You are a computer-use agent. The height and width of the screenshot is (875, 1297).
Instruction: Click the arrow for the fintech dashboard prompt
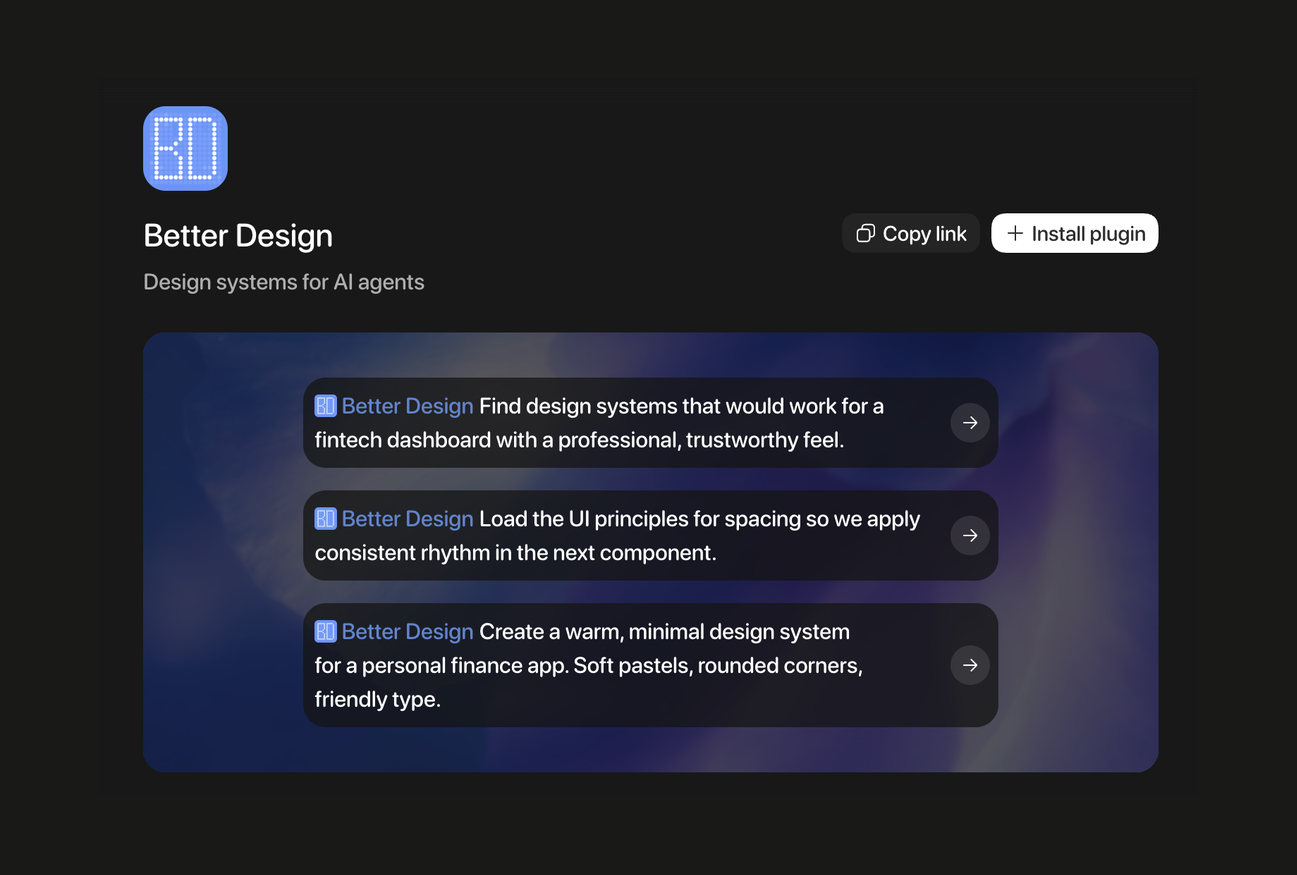[970, 423]
